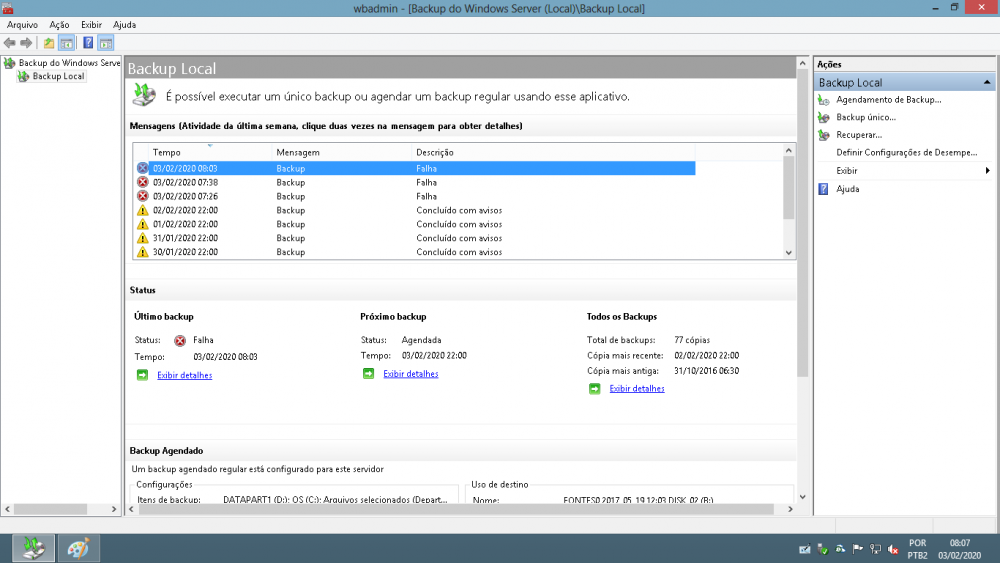The width and height of the screenshot is (1000, 563).
Task: Click the Paint taskbar button
Action: pos(78,548)
